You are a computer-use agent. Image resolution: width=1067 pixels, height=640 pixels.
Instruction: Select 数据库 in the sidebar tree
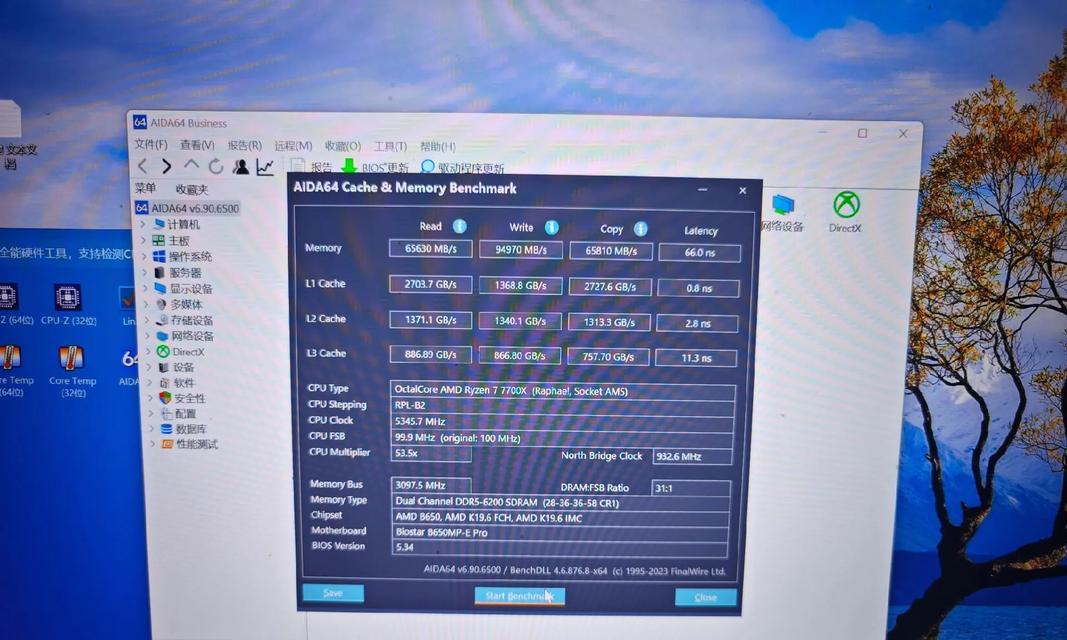184,429
